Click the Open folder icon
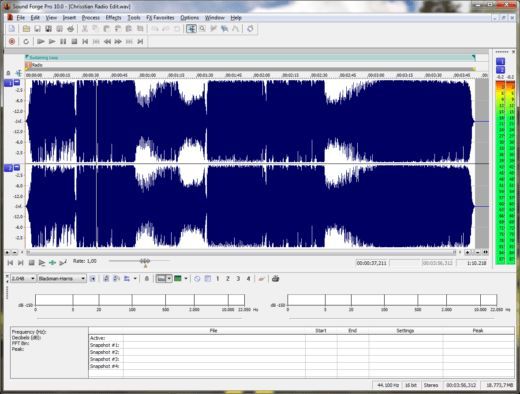This screenshot has width=520, height=394. [26, 29]
